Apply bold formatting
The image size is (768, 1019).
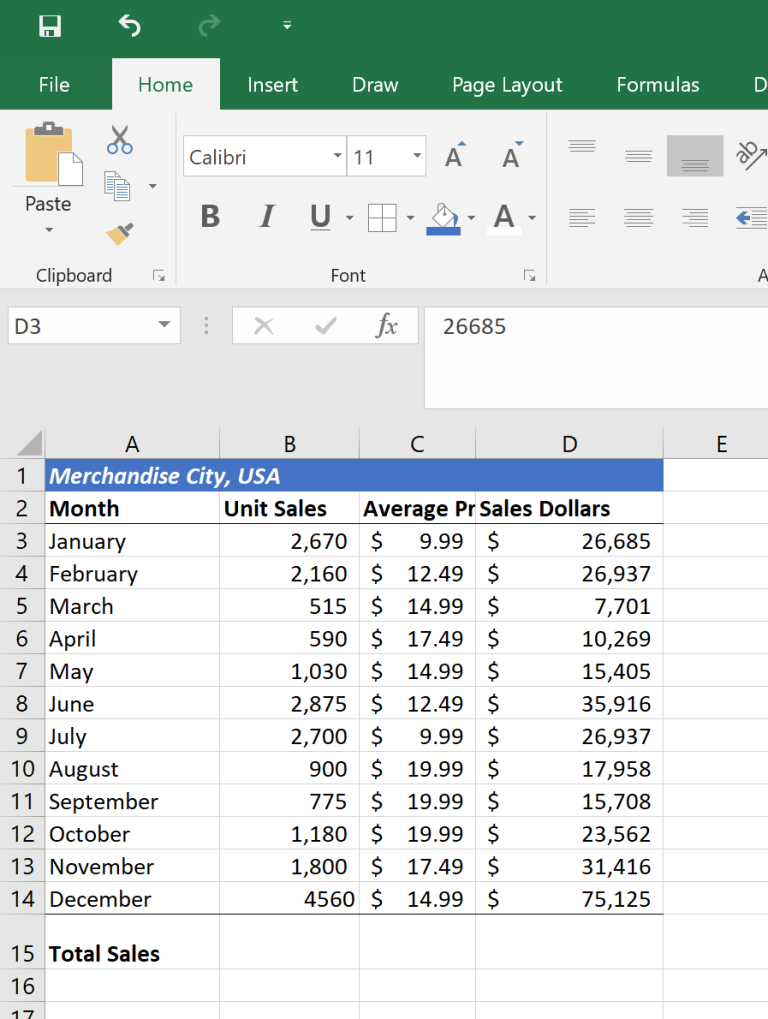click(x=209, y=217)
